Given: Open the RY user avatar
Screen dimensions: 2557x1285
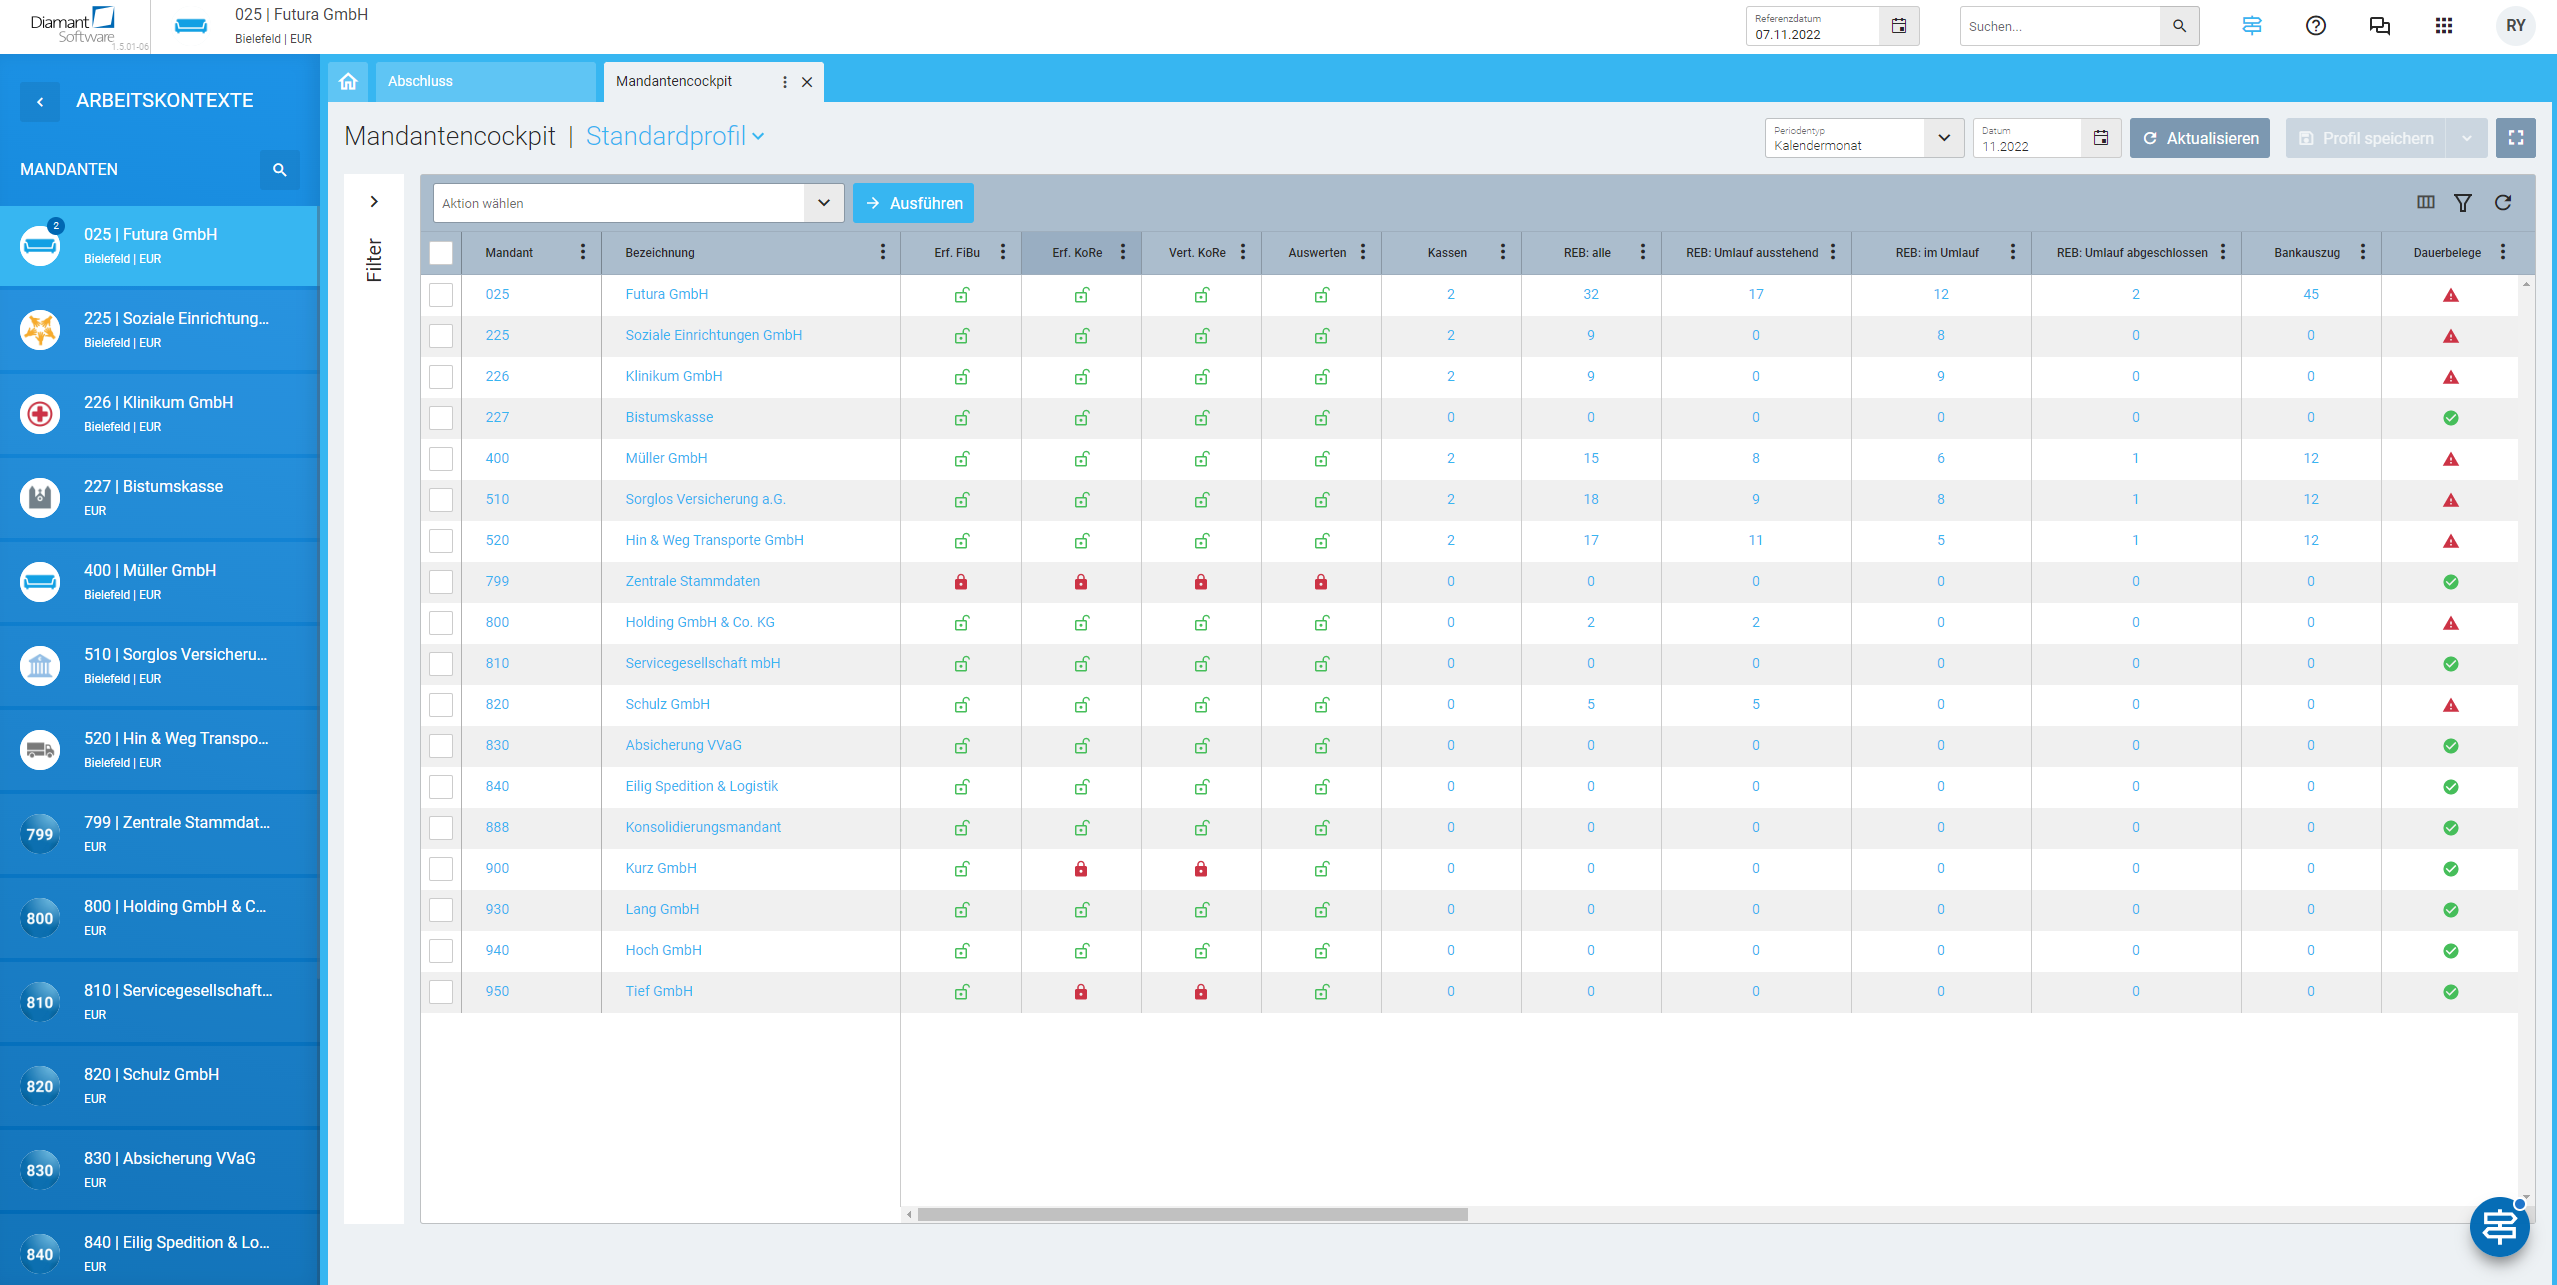Looking at the screenshot, I should click(x=2516, y=26).
